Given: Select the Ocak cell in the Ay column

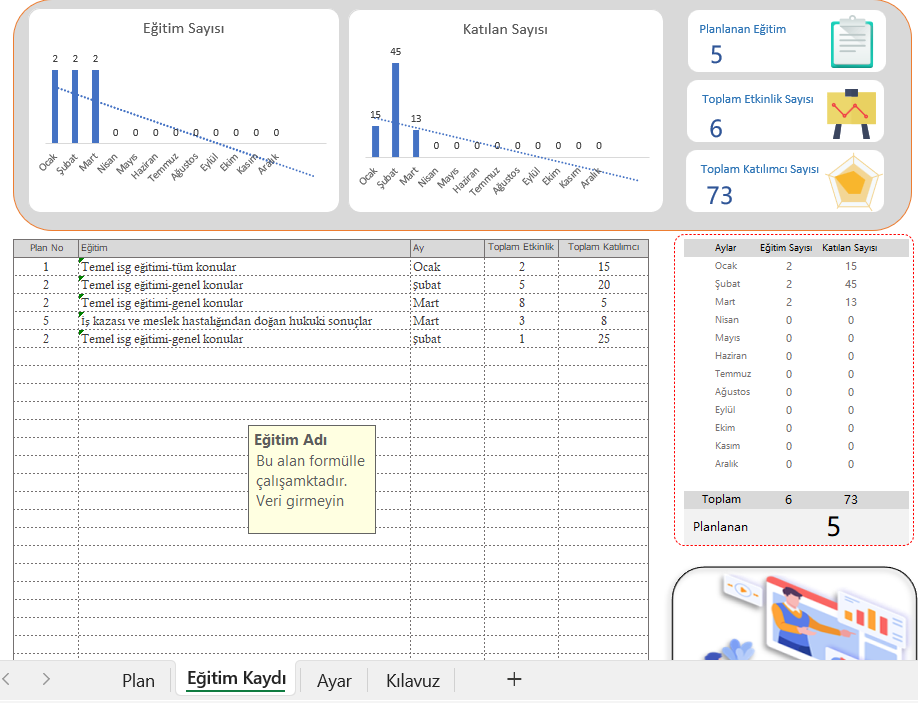Looking at the screenshot, I should 447,267.
